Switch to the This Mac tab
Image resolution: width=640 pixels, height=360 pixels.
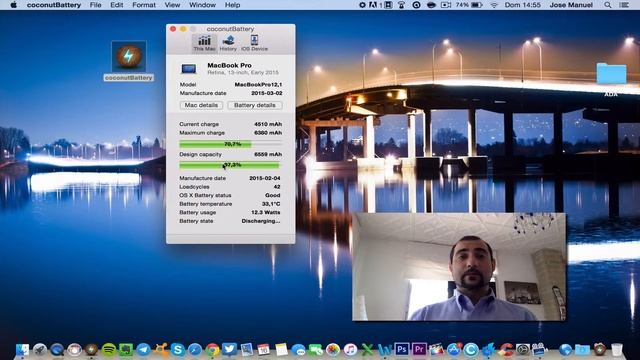[x=204, y=43]
